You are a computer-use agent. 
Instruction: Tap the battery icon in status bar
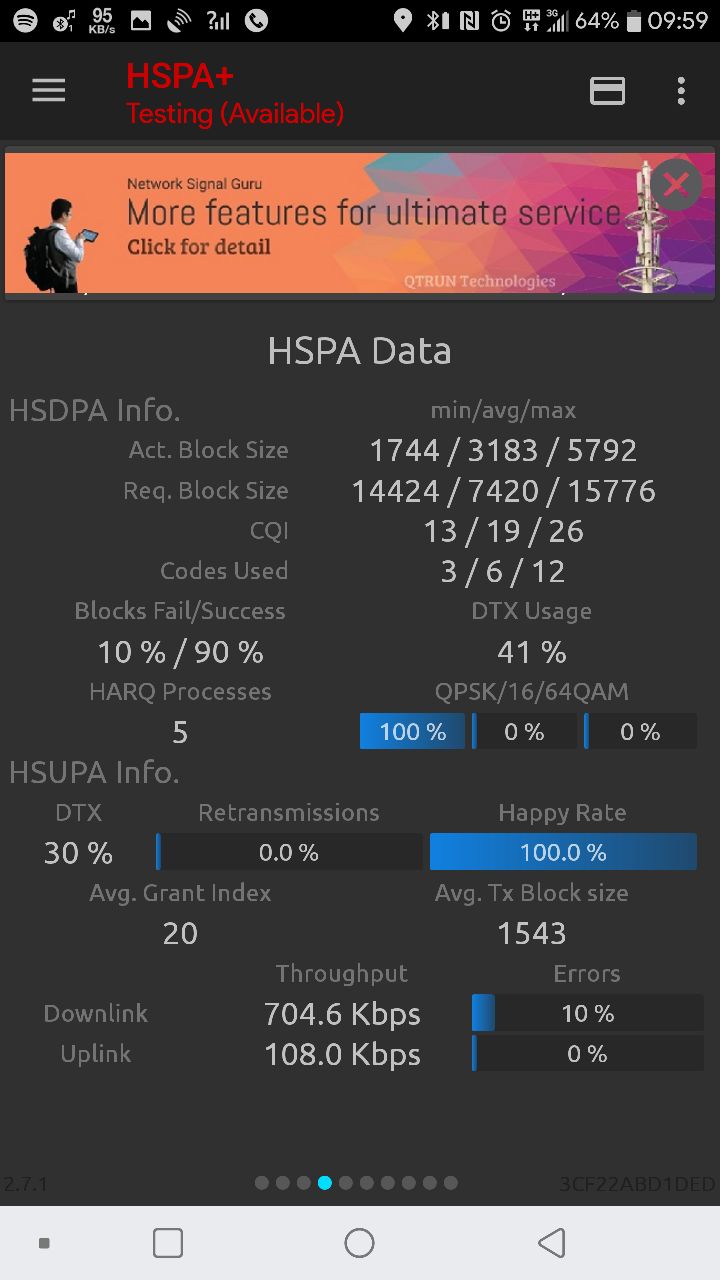[633, 20]
